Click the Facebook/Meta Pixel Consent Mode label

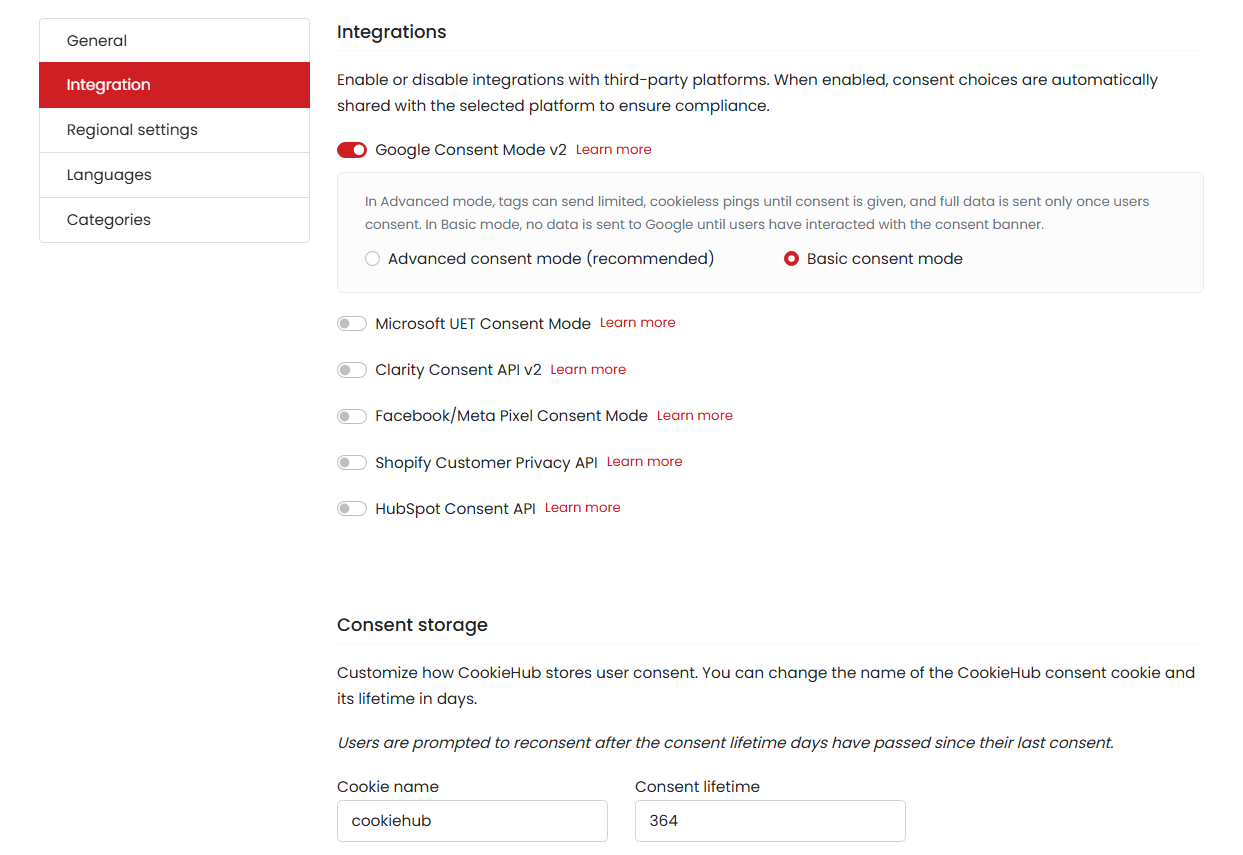pos(511,416)
